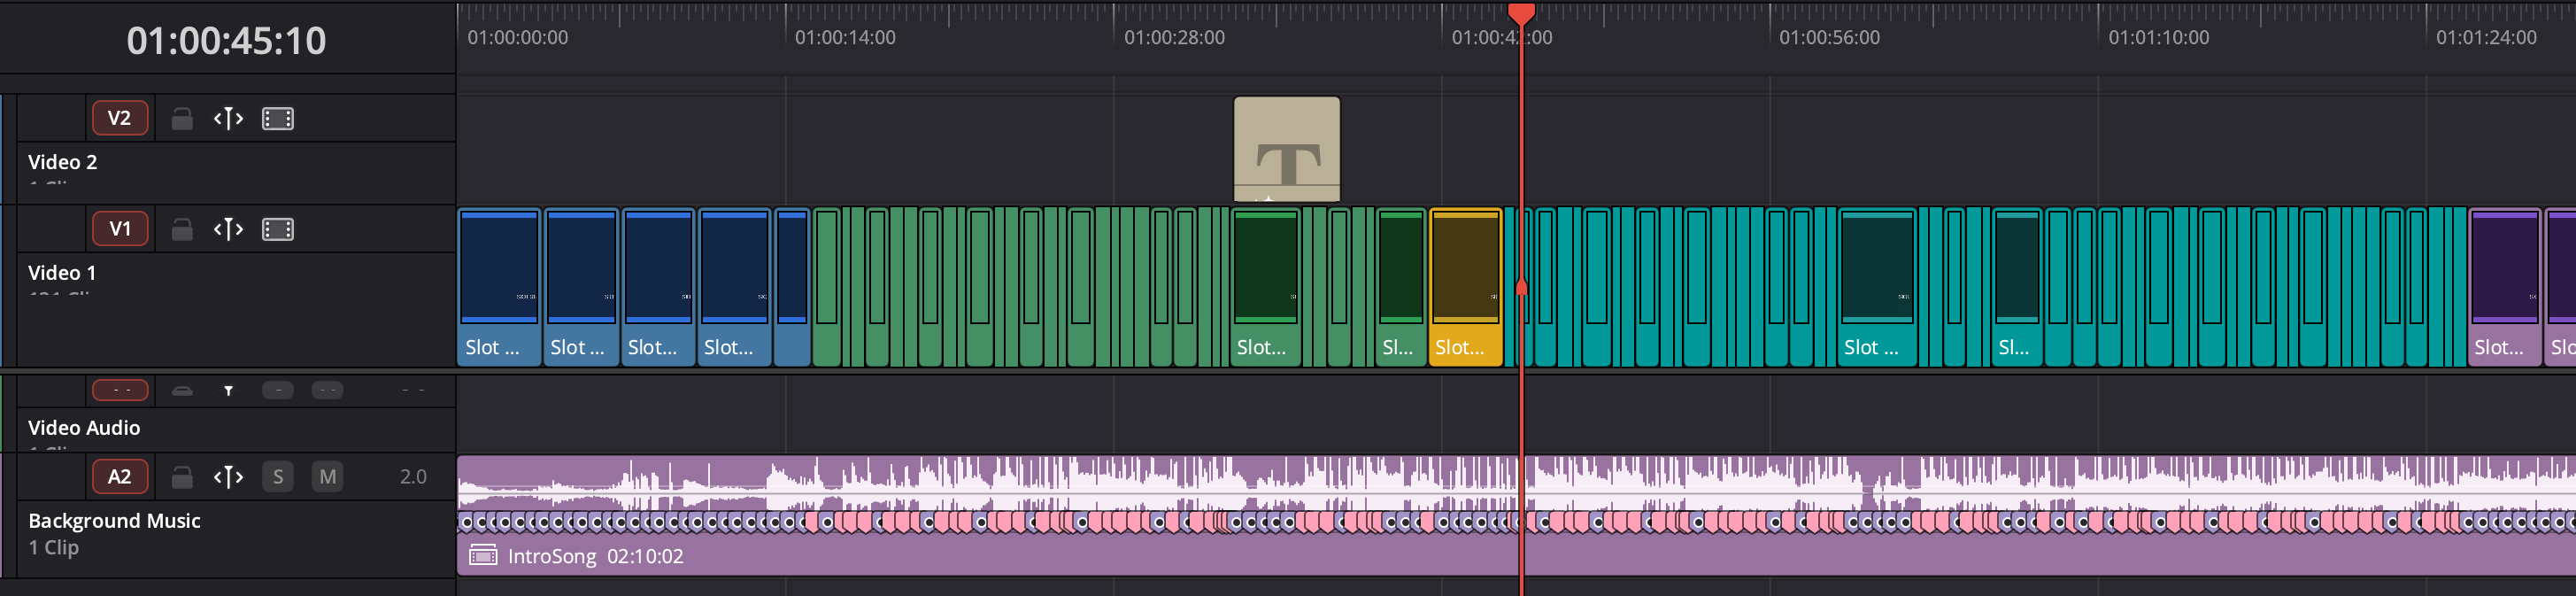
Task: Lock the Video 1 track
Action: coord(181,229)
